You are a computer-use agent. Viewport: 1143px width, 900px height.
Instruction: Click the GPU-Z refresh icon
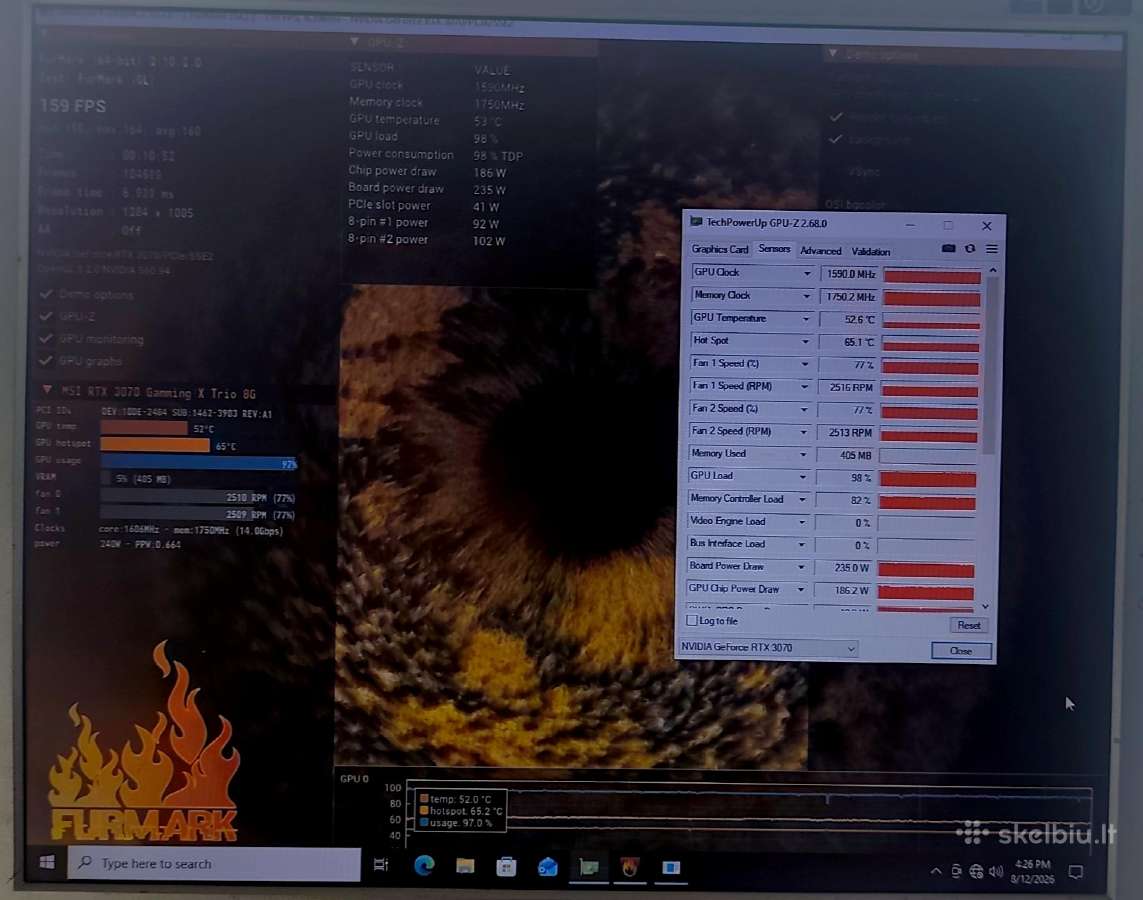click(970, 249)
